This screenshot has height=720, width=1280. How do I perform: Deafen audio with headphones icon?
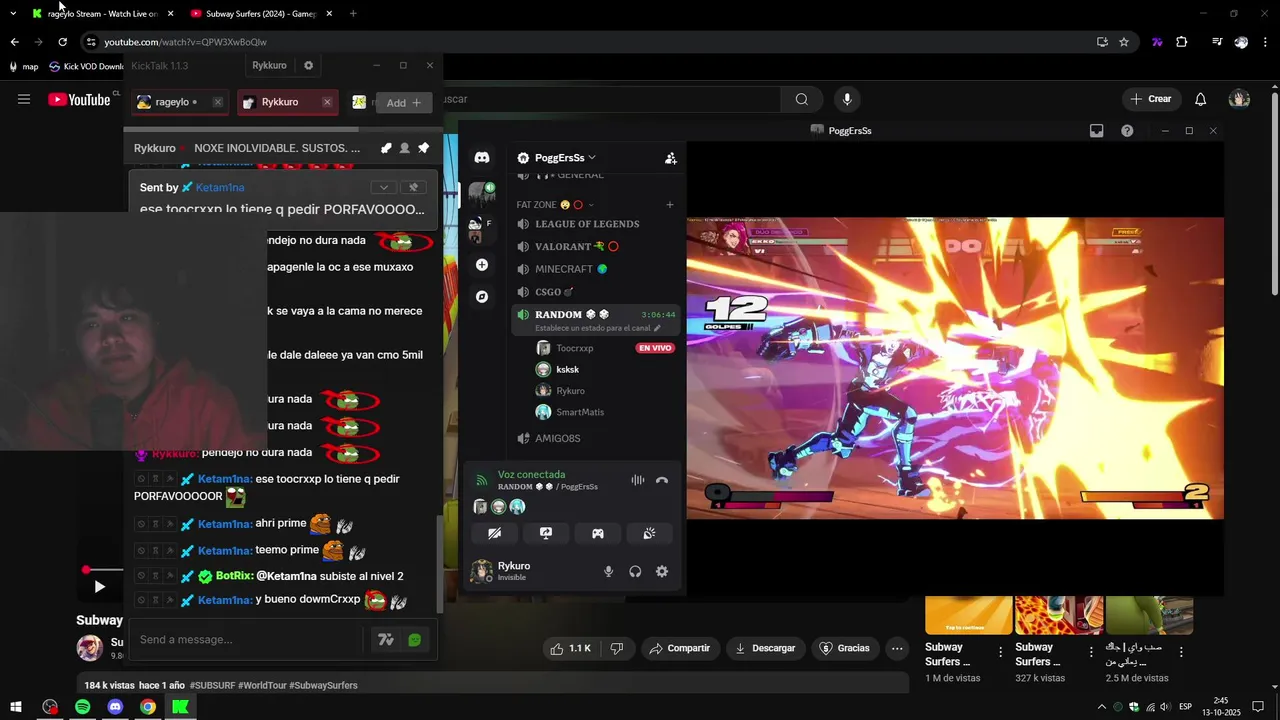point(635,572)
